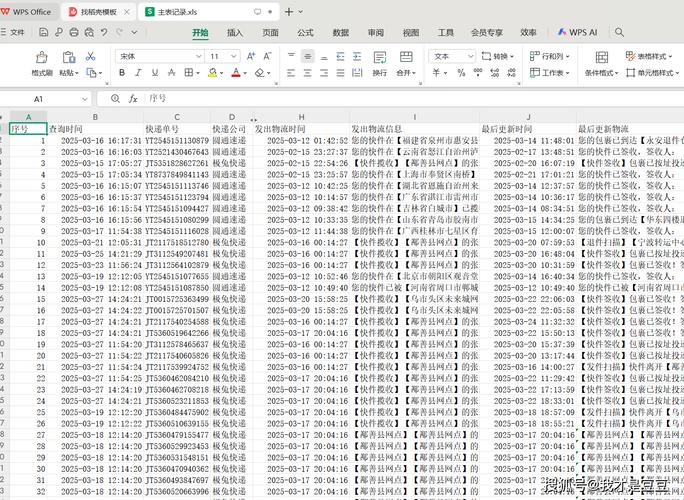
Task: Toggle Italic formatting button
Action: (x=139, y=73)
